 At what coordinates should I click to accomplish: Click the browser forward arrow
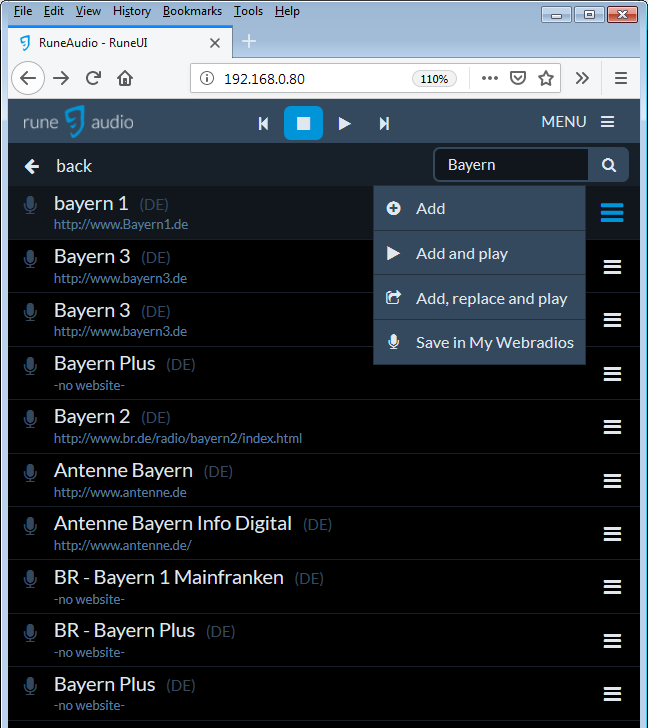61,78
